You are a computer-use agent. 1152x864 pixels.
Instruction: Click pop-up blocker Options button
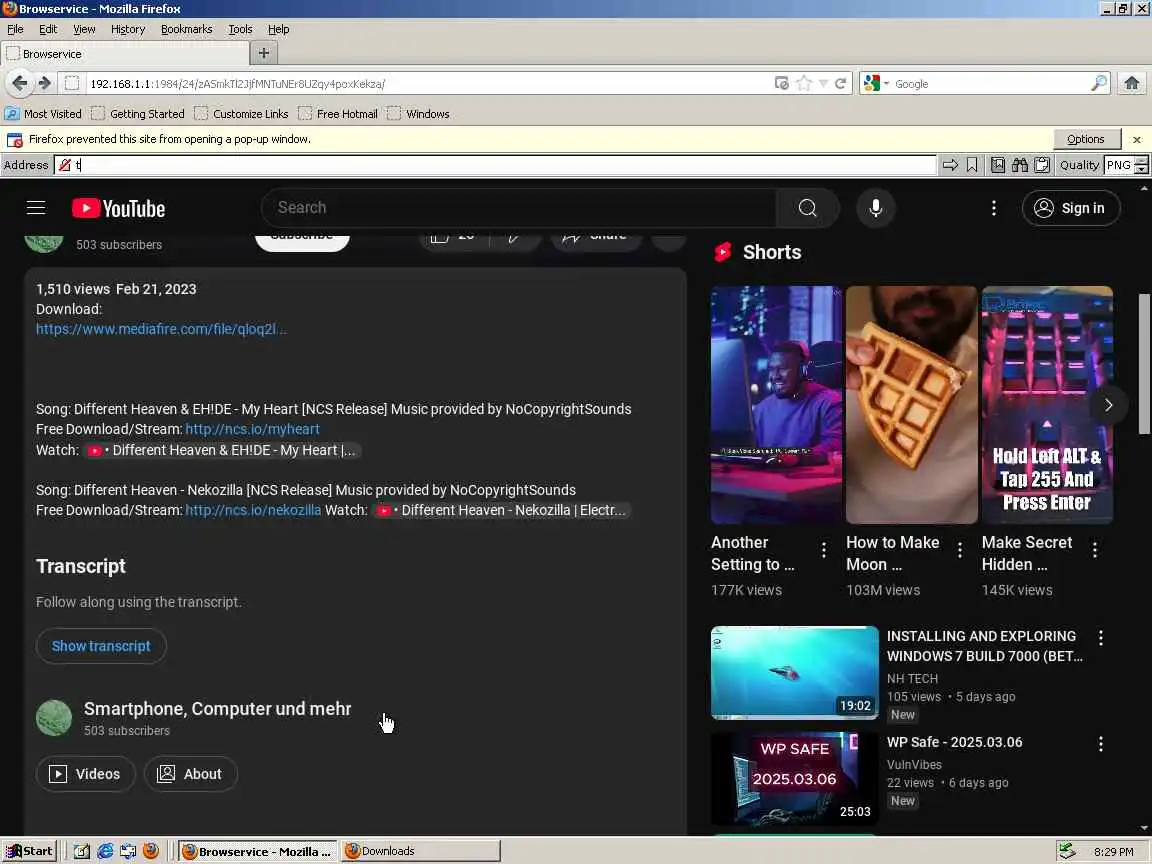coord(1085,139)
